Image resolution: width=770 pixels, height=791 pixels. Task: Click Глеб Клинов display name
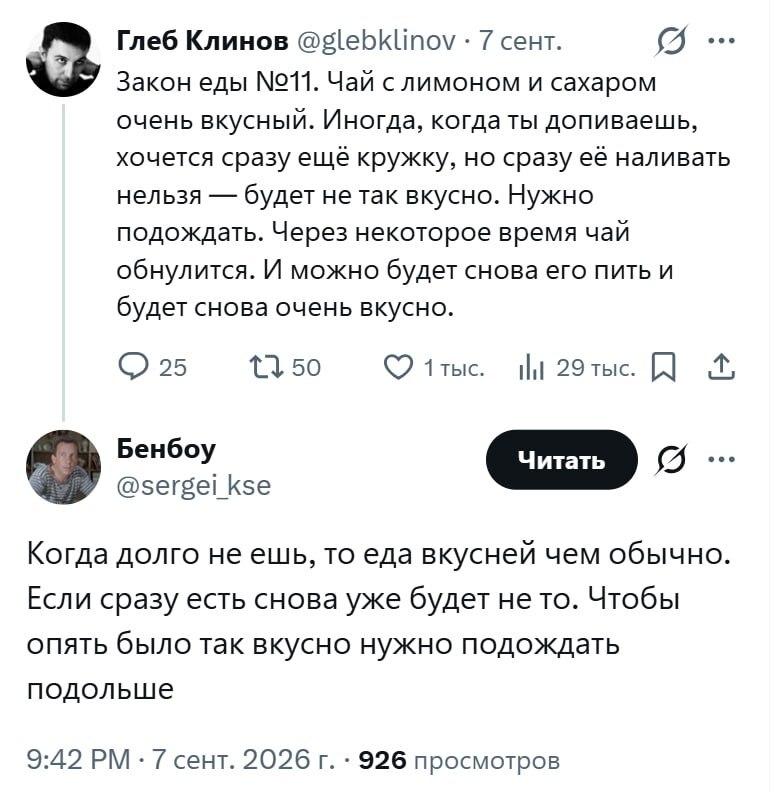click(x=202, y=40)
